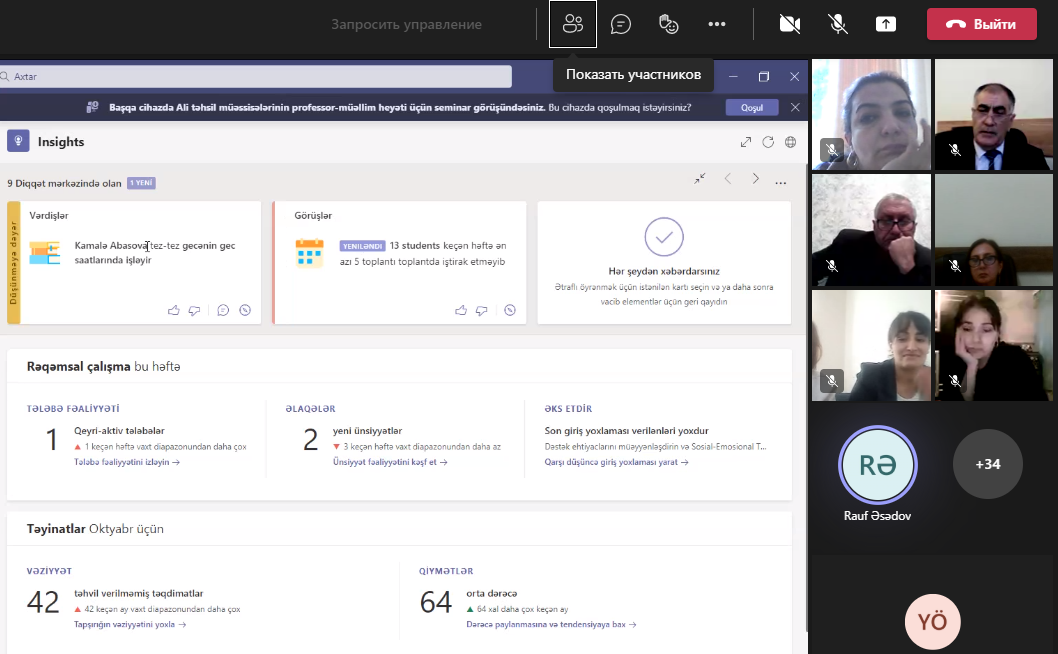Open the meeting chat panel

621,24
